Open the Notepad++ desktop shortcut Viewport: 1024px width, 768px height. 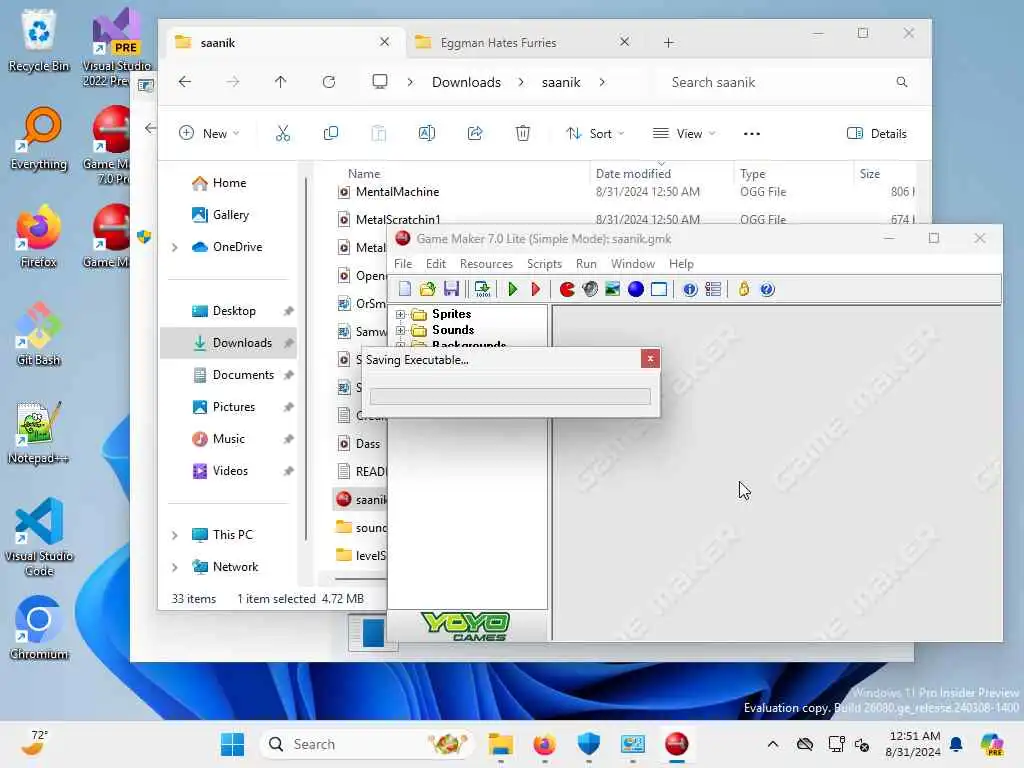pos(38,433)
